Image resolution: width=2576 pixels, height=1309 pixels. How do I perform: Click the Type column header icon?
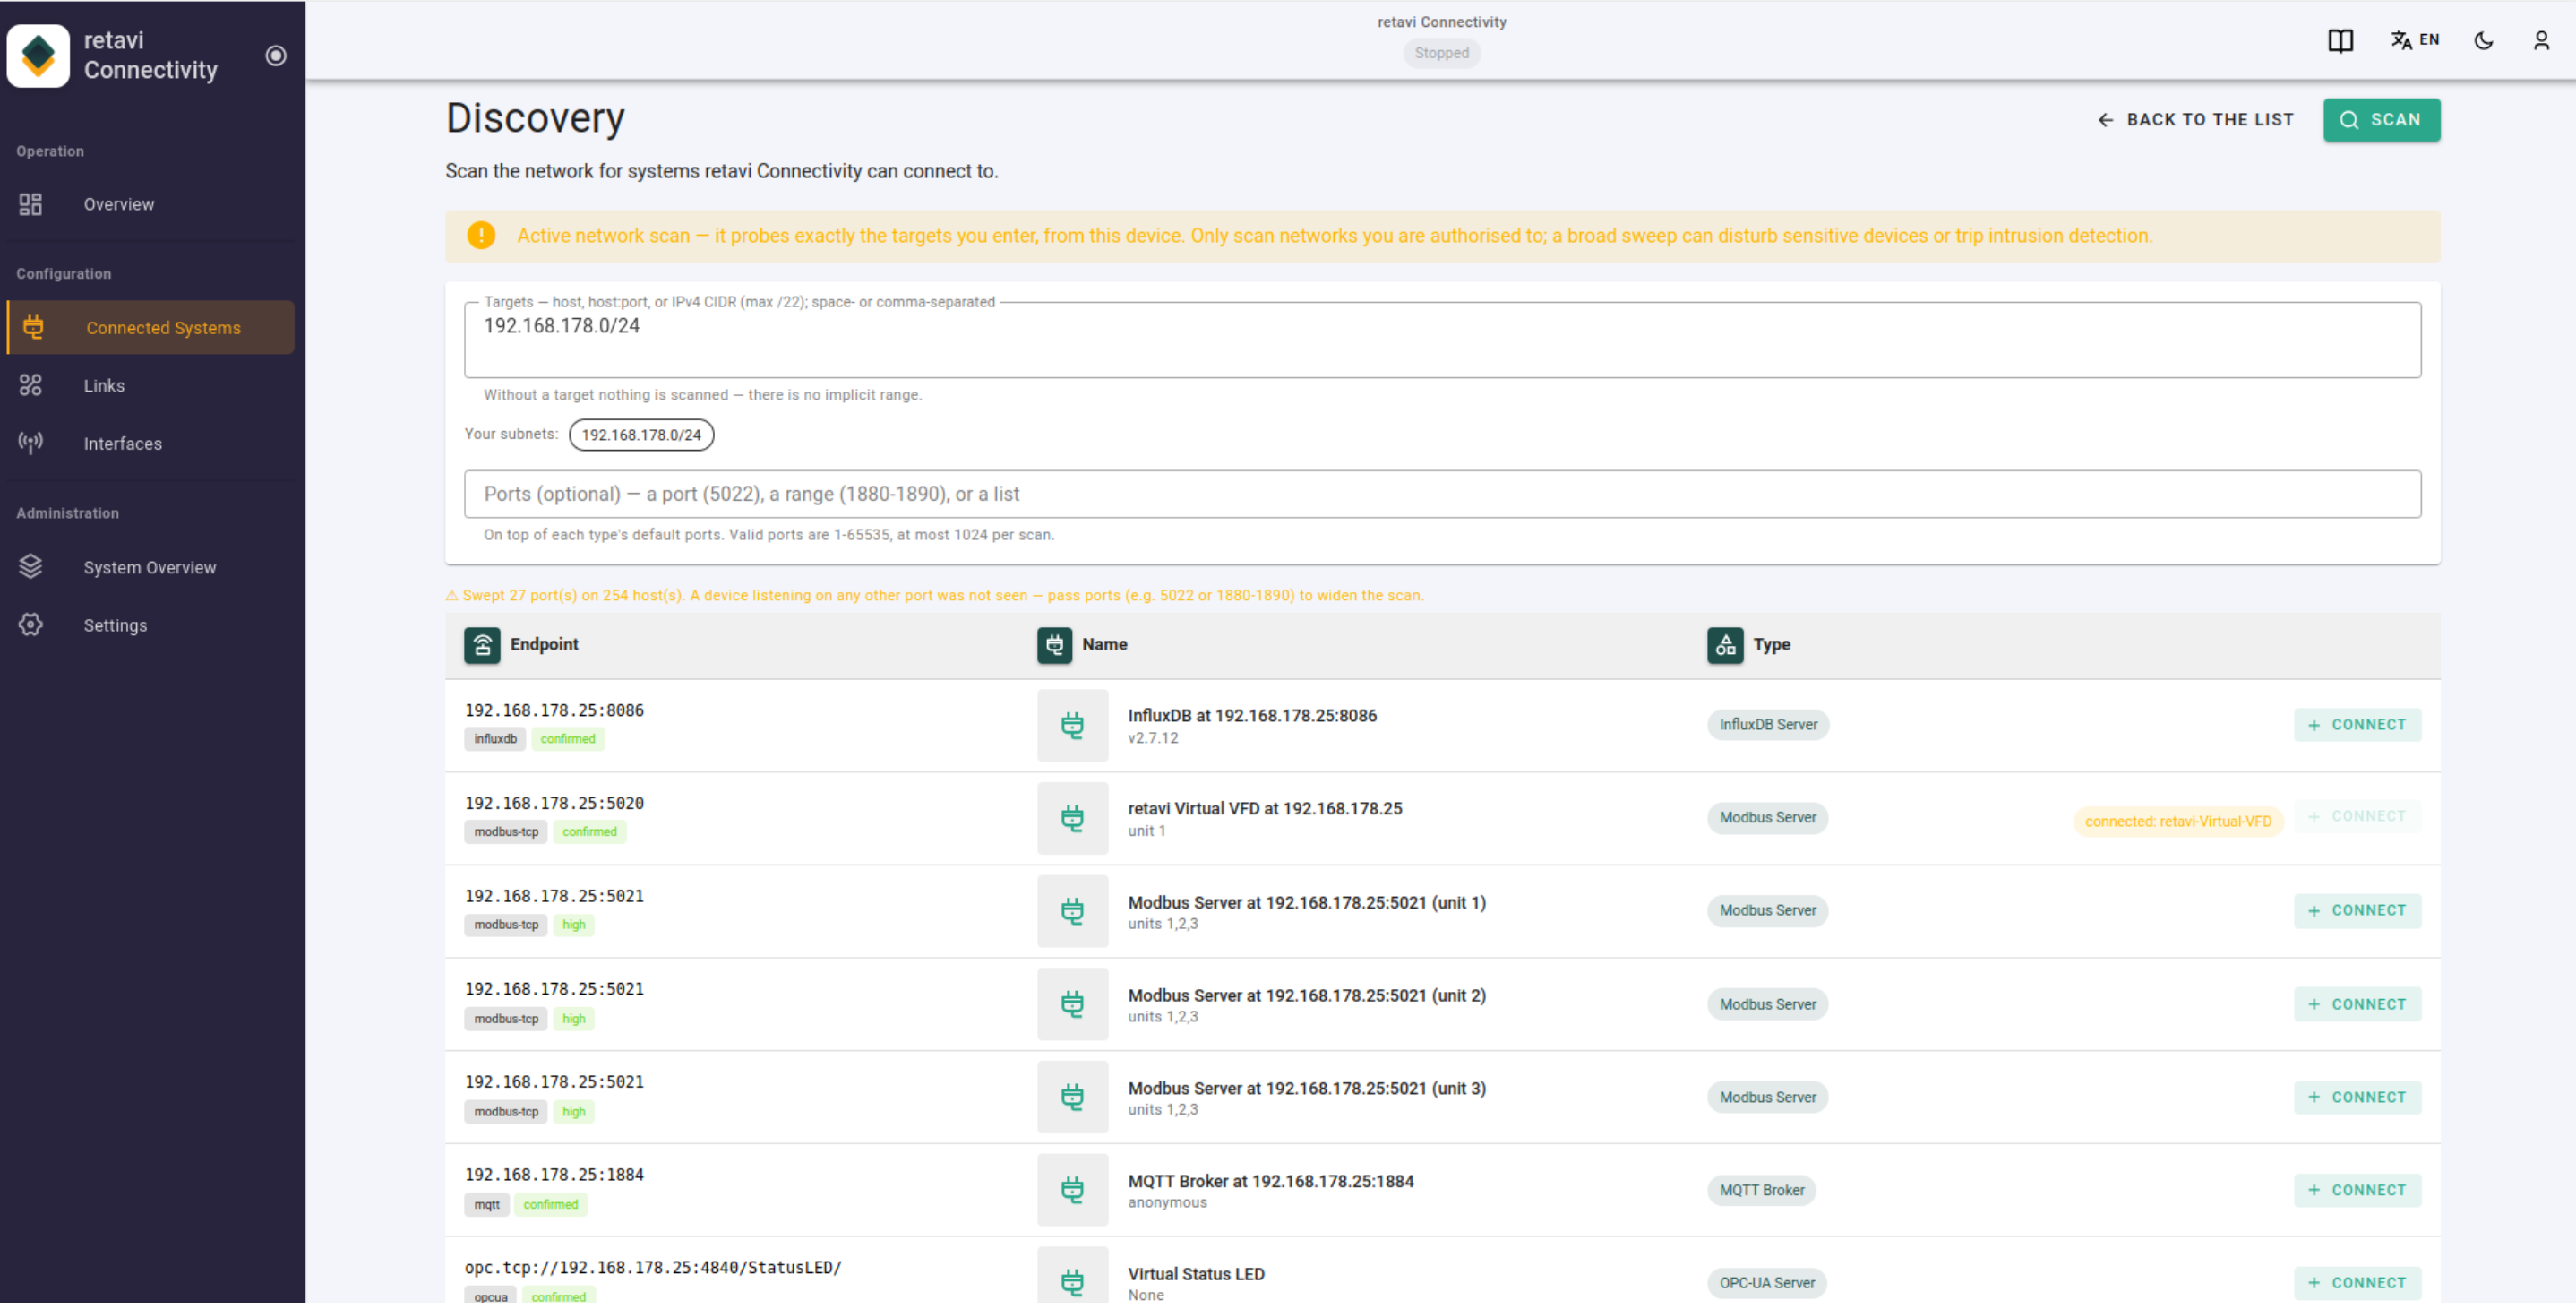pos(1725,647)
